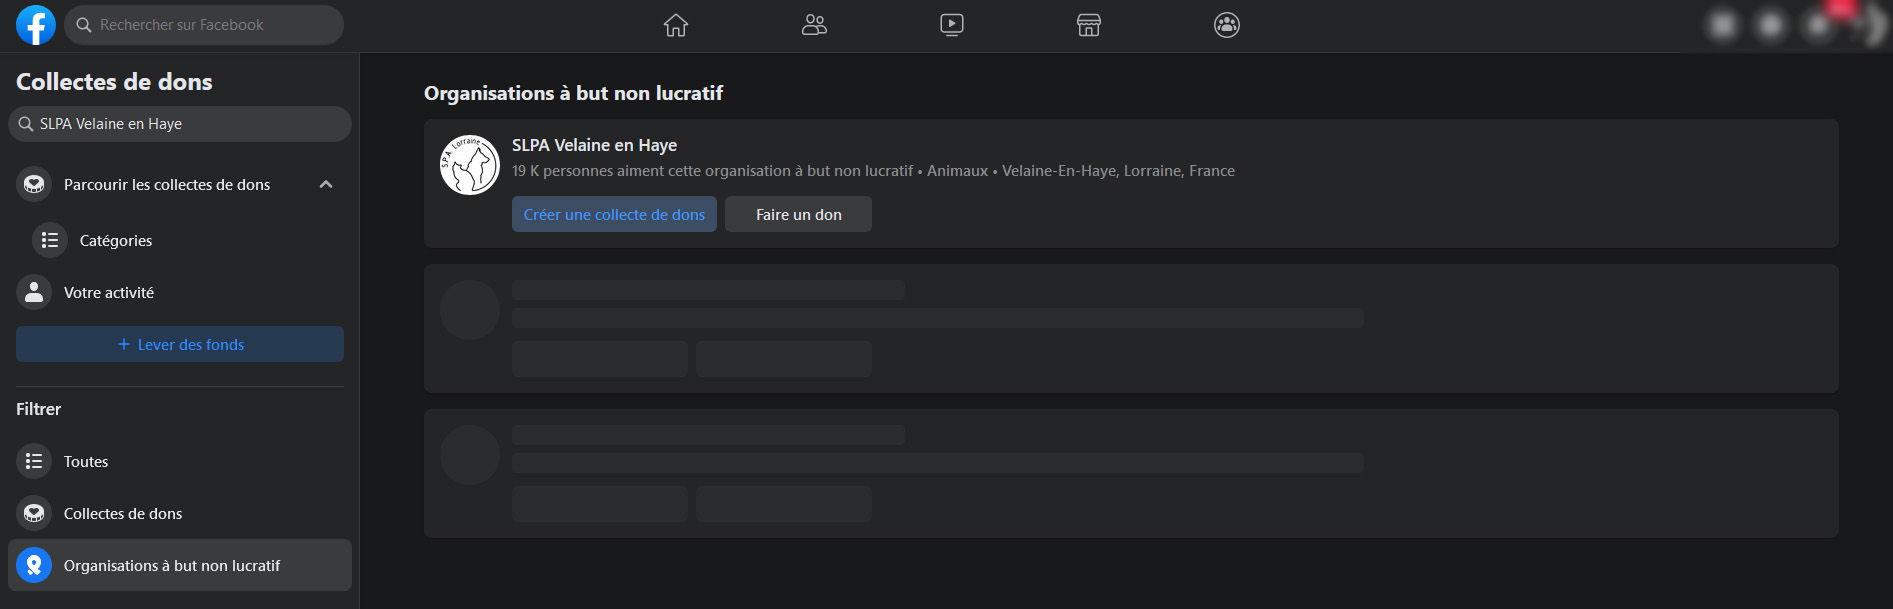1893x609 pixels.
Task: Click the Parcourir les collectes de dons icon
Action: (x=34, y=184)
